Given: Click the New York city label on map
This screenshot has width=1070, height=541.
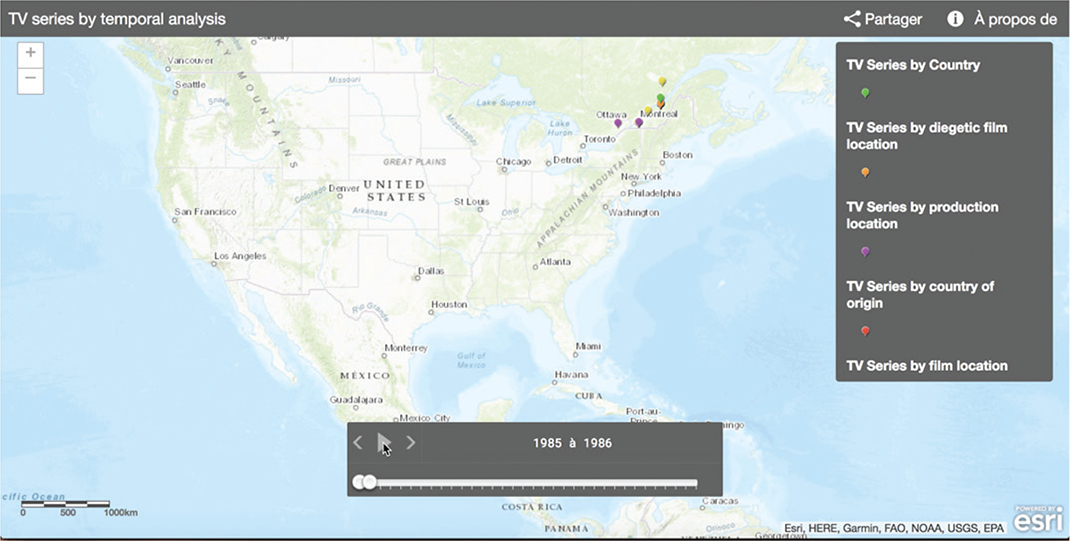Looking at the screenshot, I should pos(641,176).
